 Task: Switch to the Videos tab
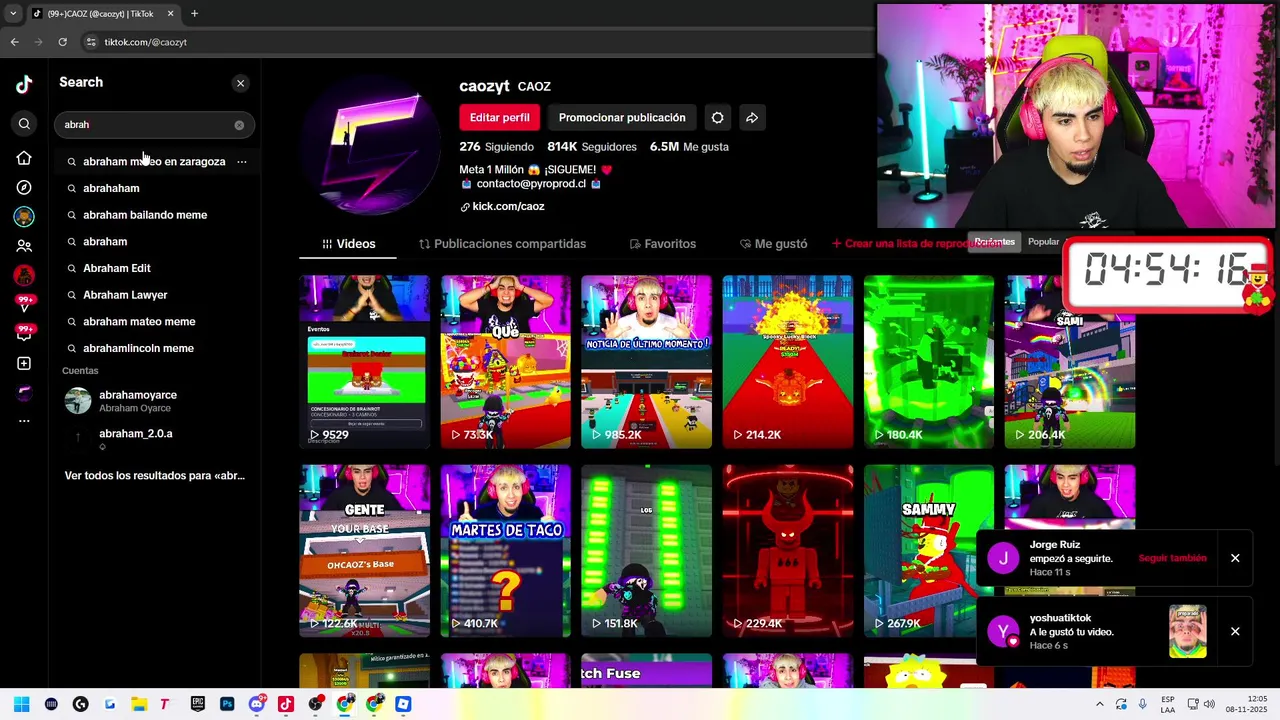[348, 244]
